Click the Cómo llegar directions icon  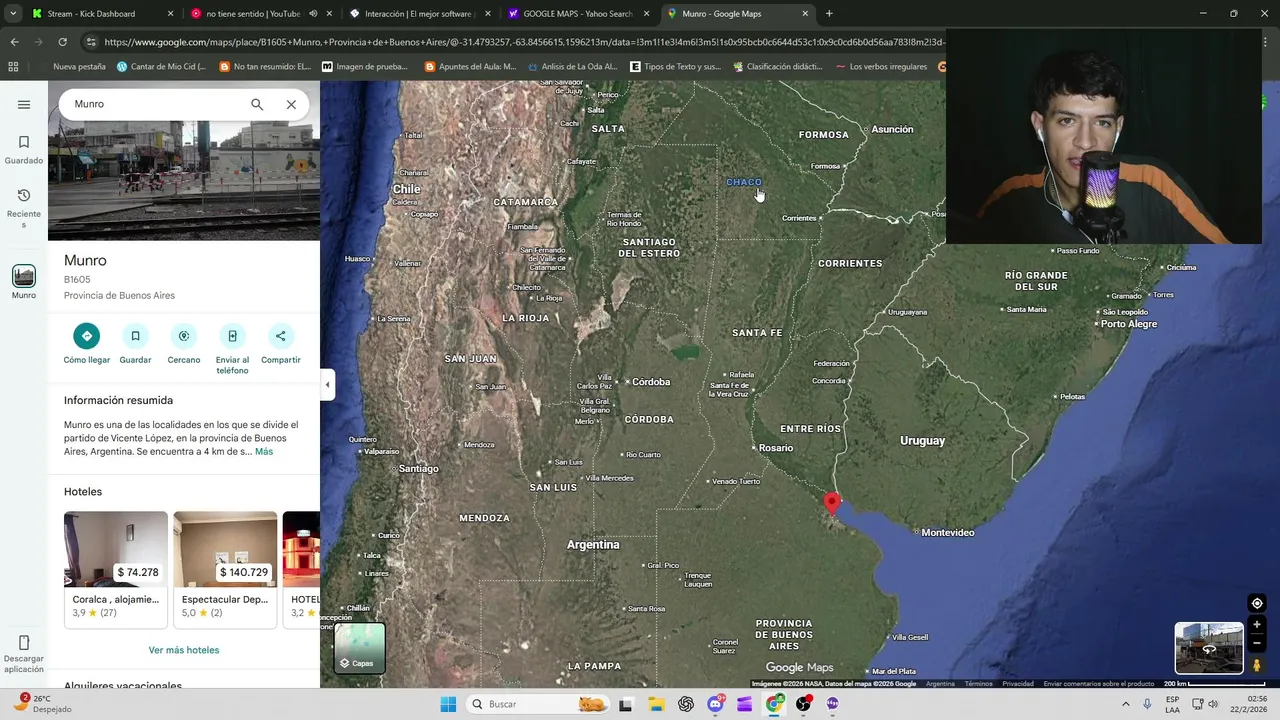[x=87, y=336]
